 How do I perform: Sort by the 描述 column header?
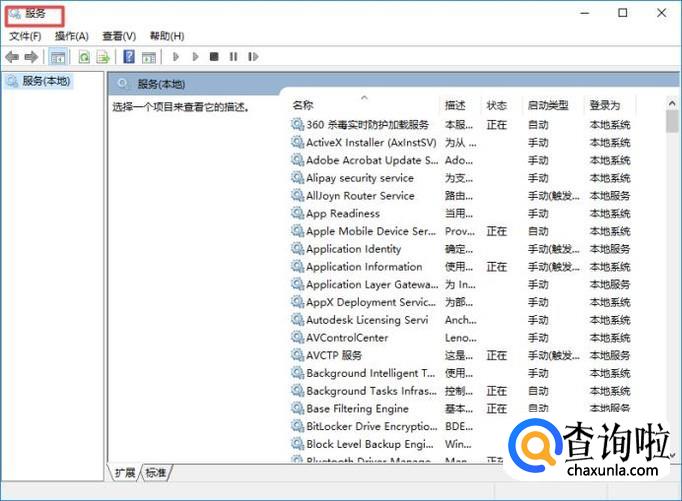(455, 105)
